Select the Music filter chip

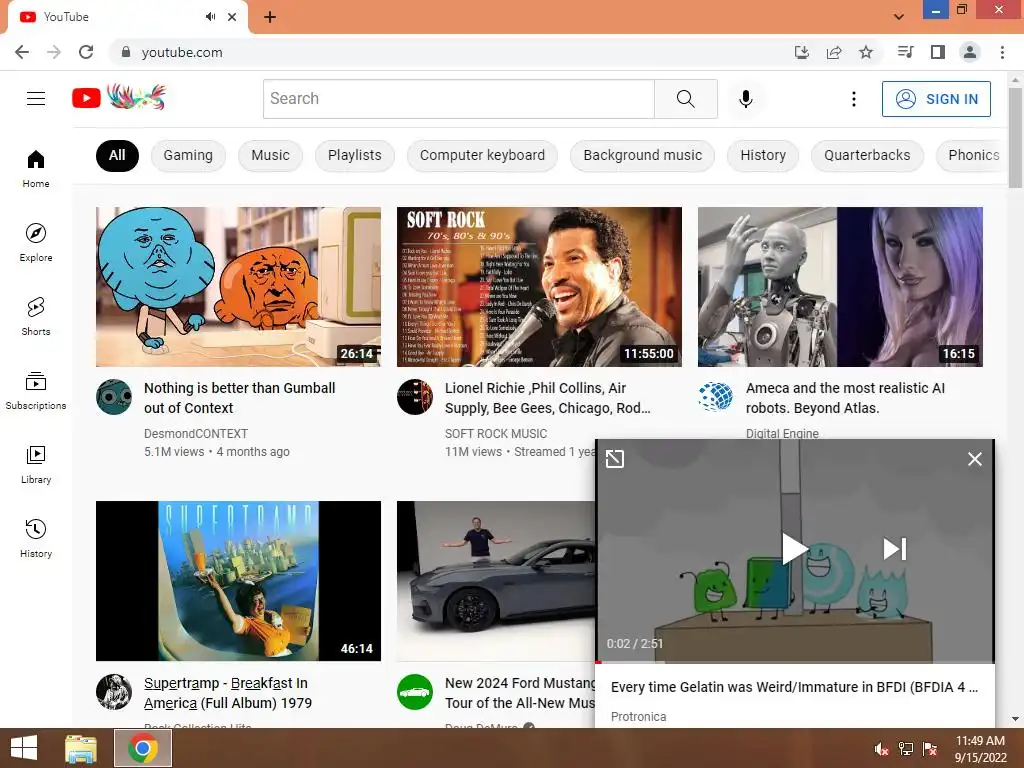click(270, 155)
